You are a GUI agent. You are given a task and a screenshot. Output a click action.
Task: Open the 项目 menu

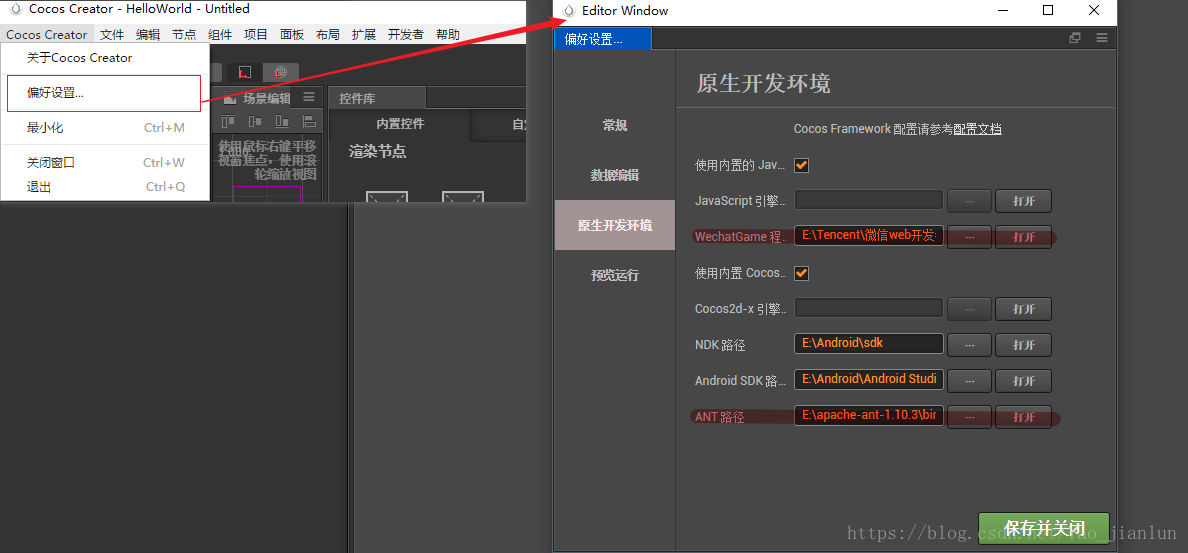tap(256, 34)
